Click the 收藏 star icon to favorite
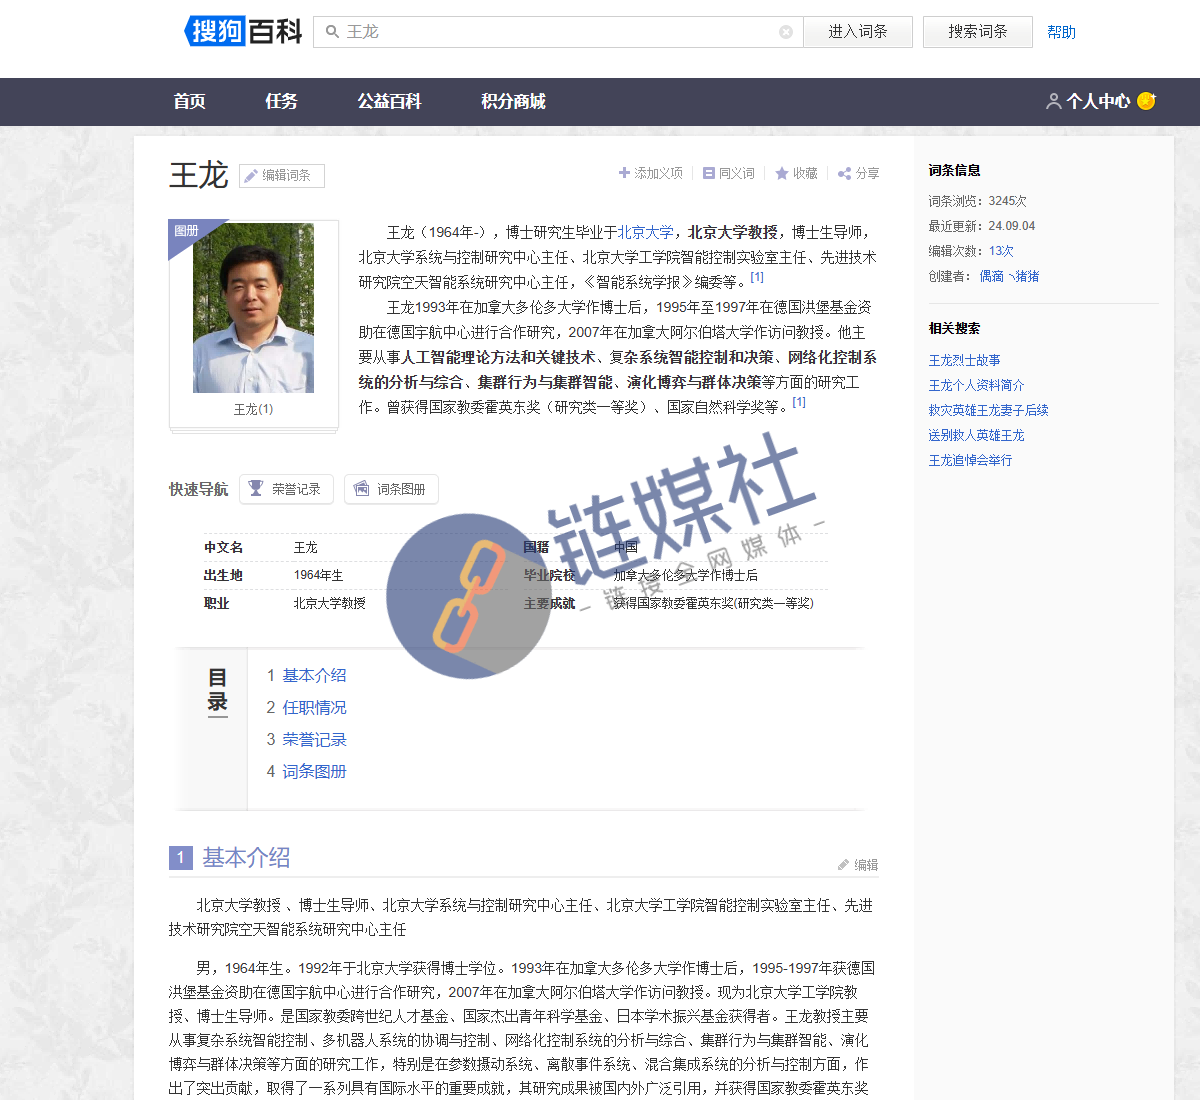The height and width of the screenshot is (1100, 1200). 780,173
